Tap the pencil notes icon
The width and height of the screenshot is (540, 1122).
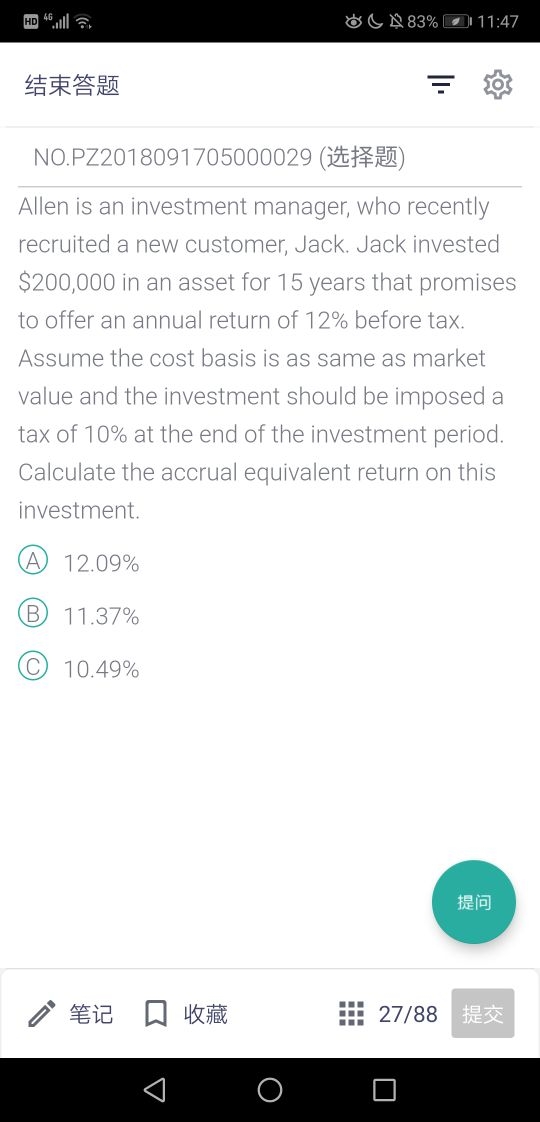[x=41, y=1014]
